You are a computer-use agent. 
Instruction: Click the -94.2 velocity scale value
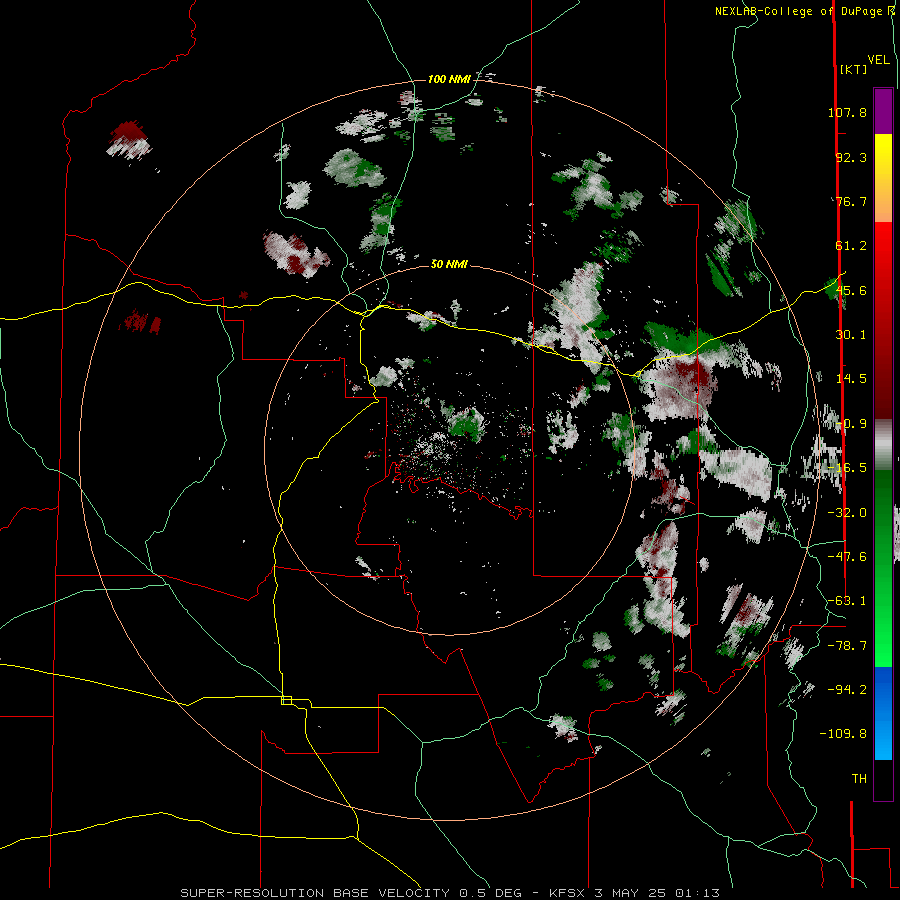847,690
